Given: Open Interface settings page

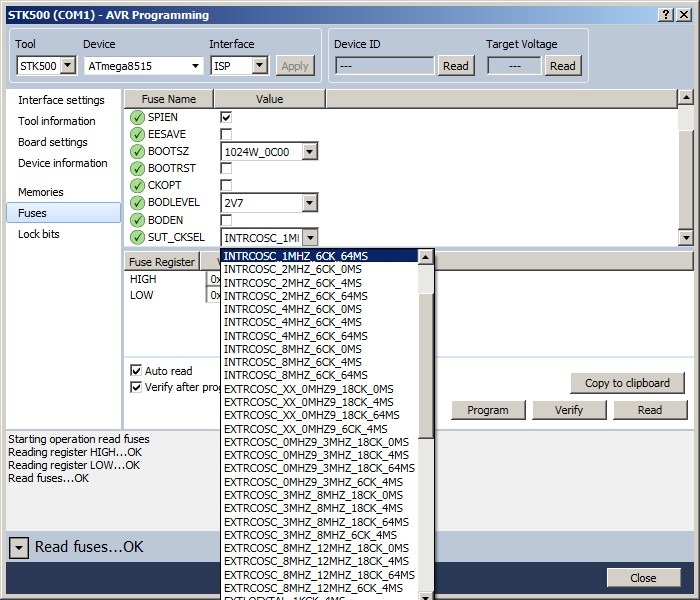Looking at the screenshot, I should coord(61,100).
